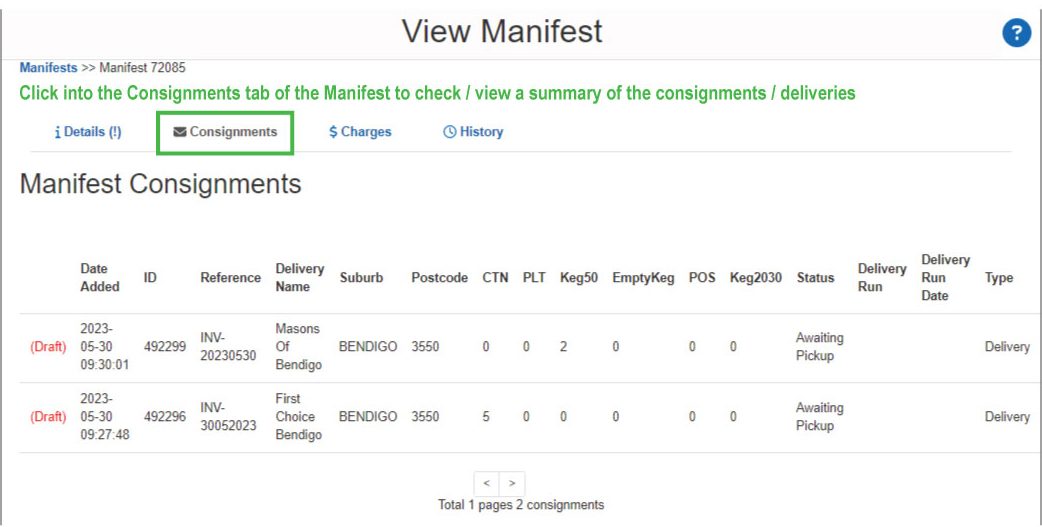
Task: Select reference INV-20230530
Action: (227, 347)
